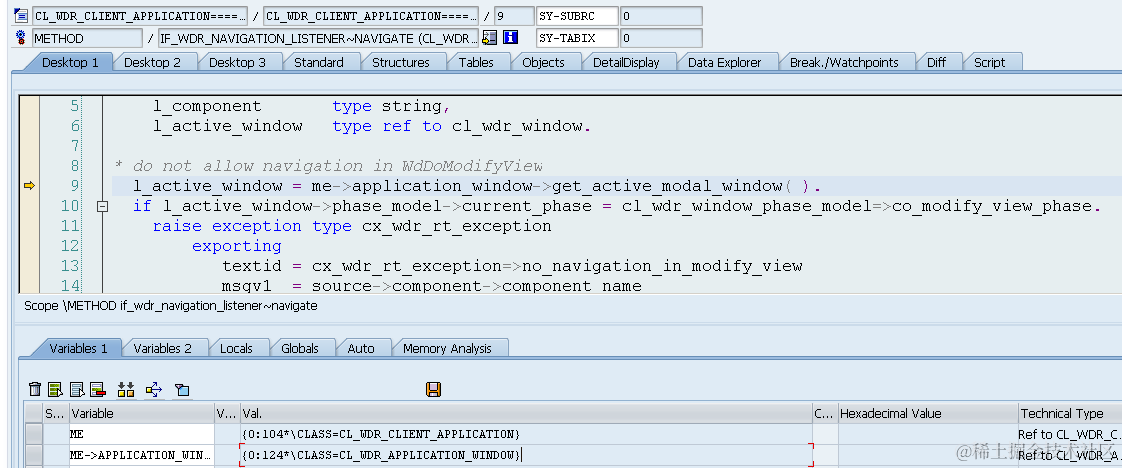This screenshot has width=1122, height=468.
Task: Click the yellow boxes with arrows icon
Action: point(126,389)
